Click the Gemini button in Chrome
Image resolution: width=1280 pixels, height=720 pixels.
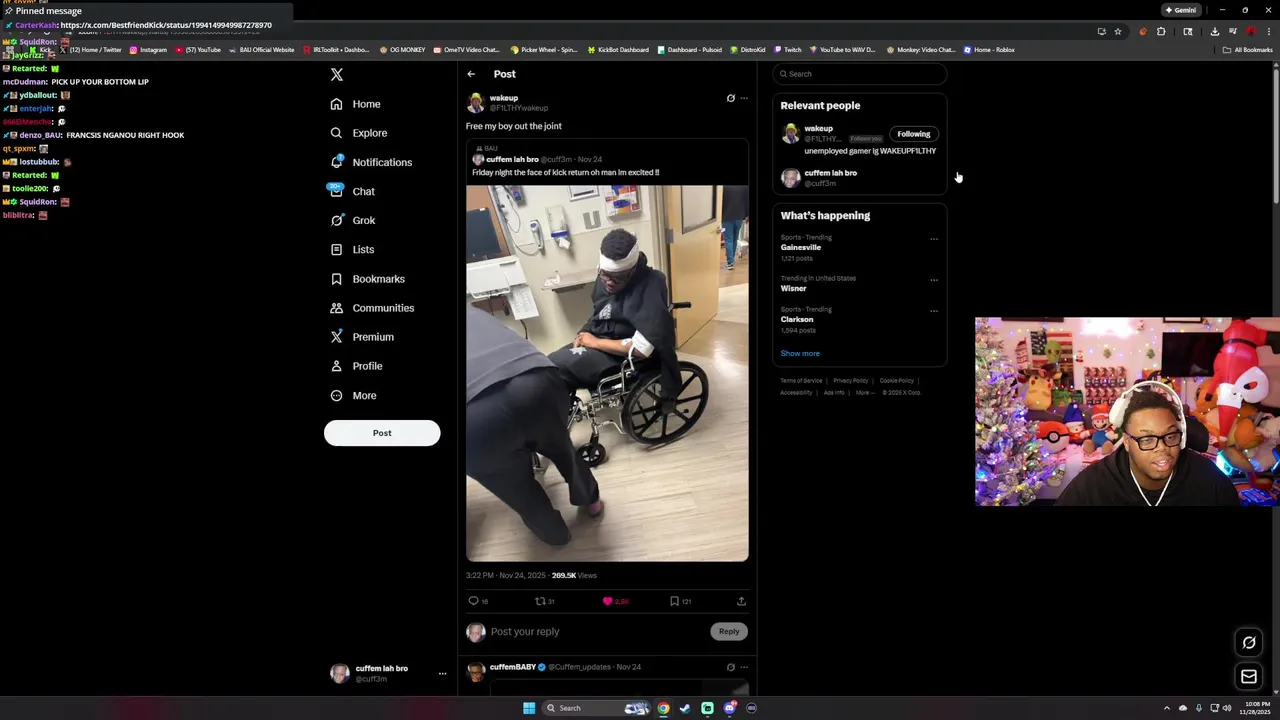click(1181, 10)
